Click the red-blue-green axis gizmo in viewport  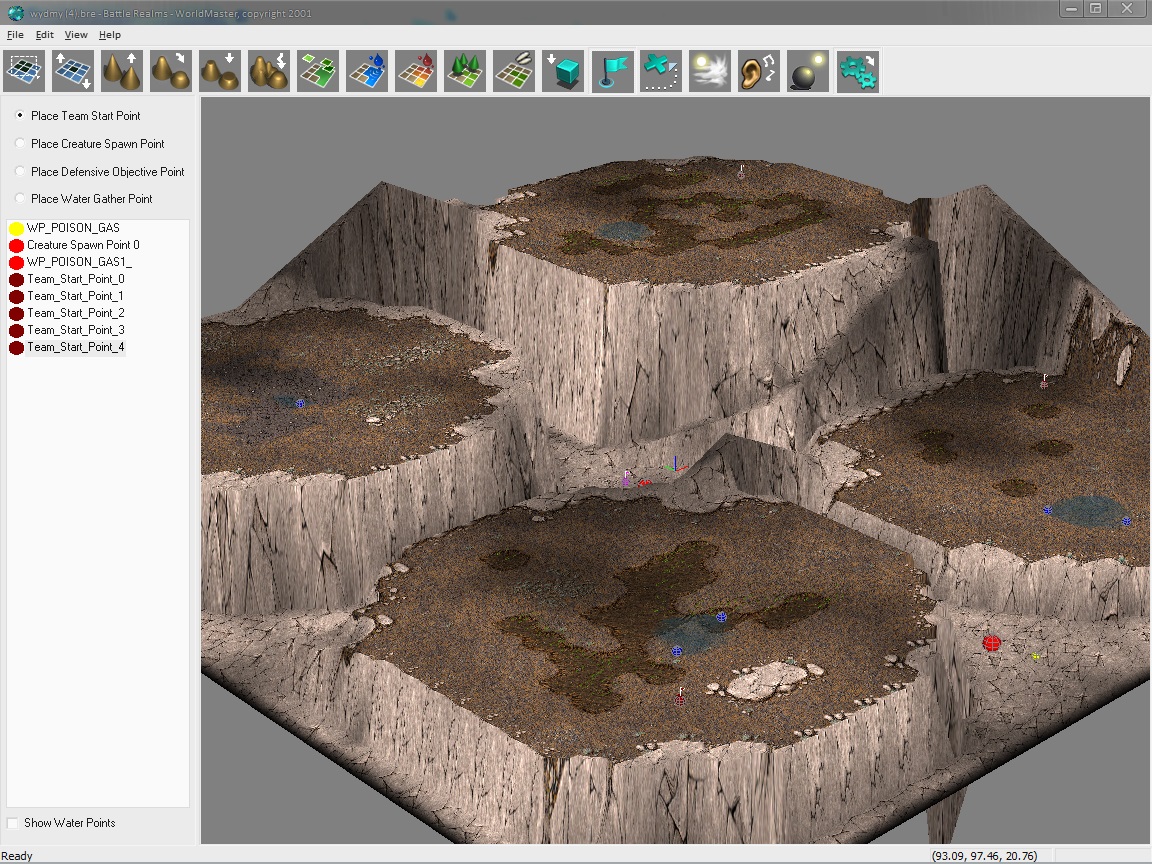[675, 465]
